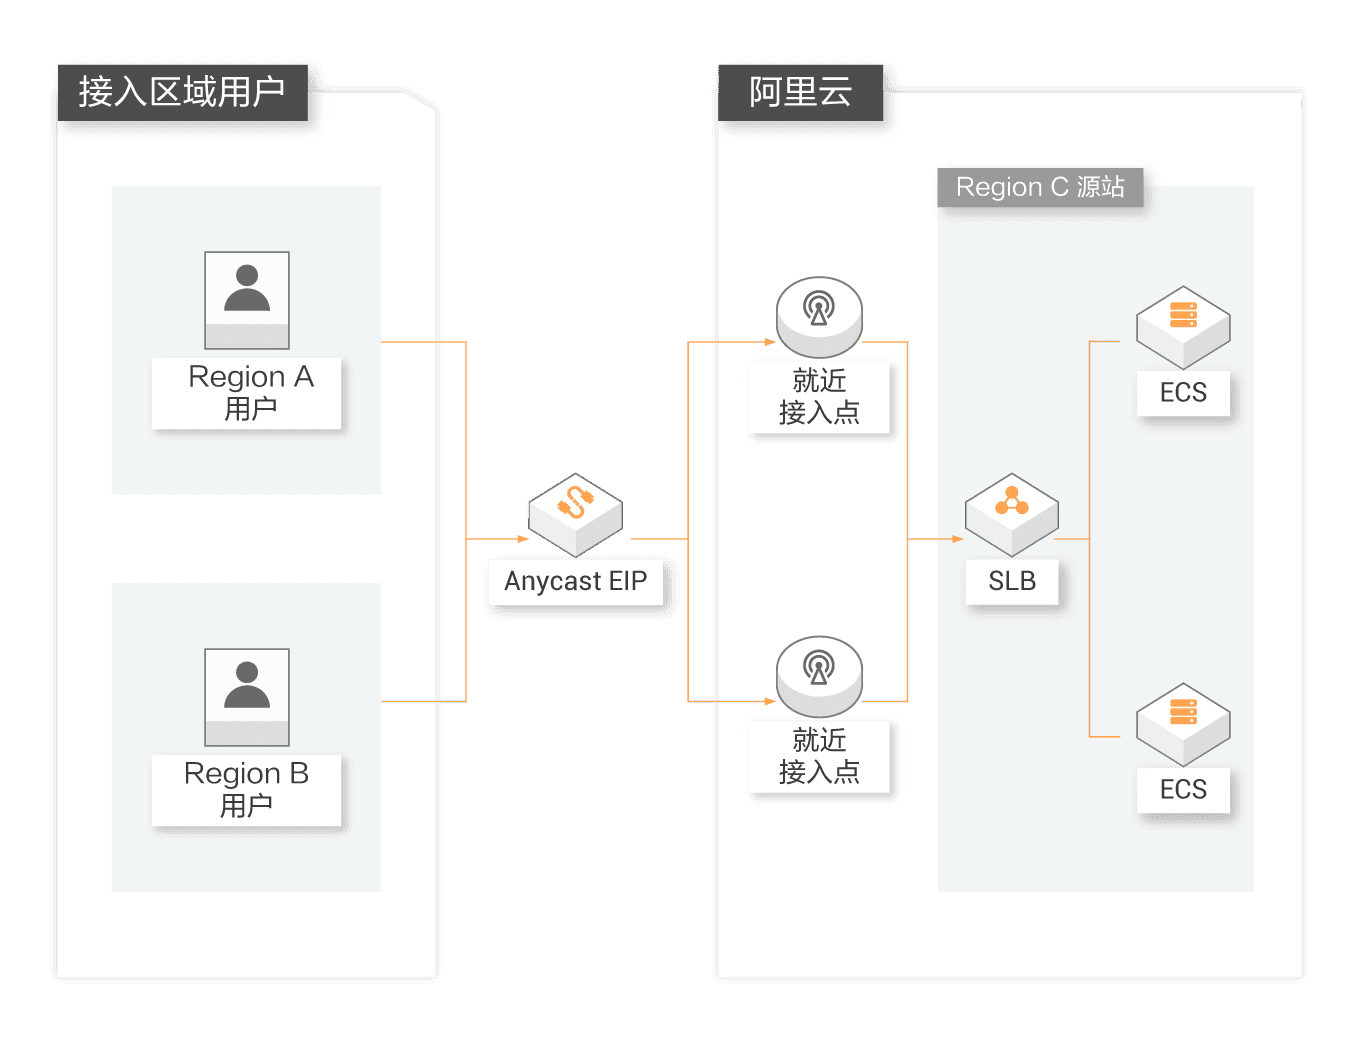
Task: Click the lower 'ECS' label
Action: point(1183,790)
